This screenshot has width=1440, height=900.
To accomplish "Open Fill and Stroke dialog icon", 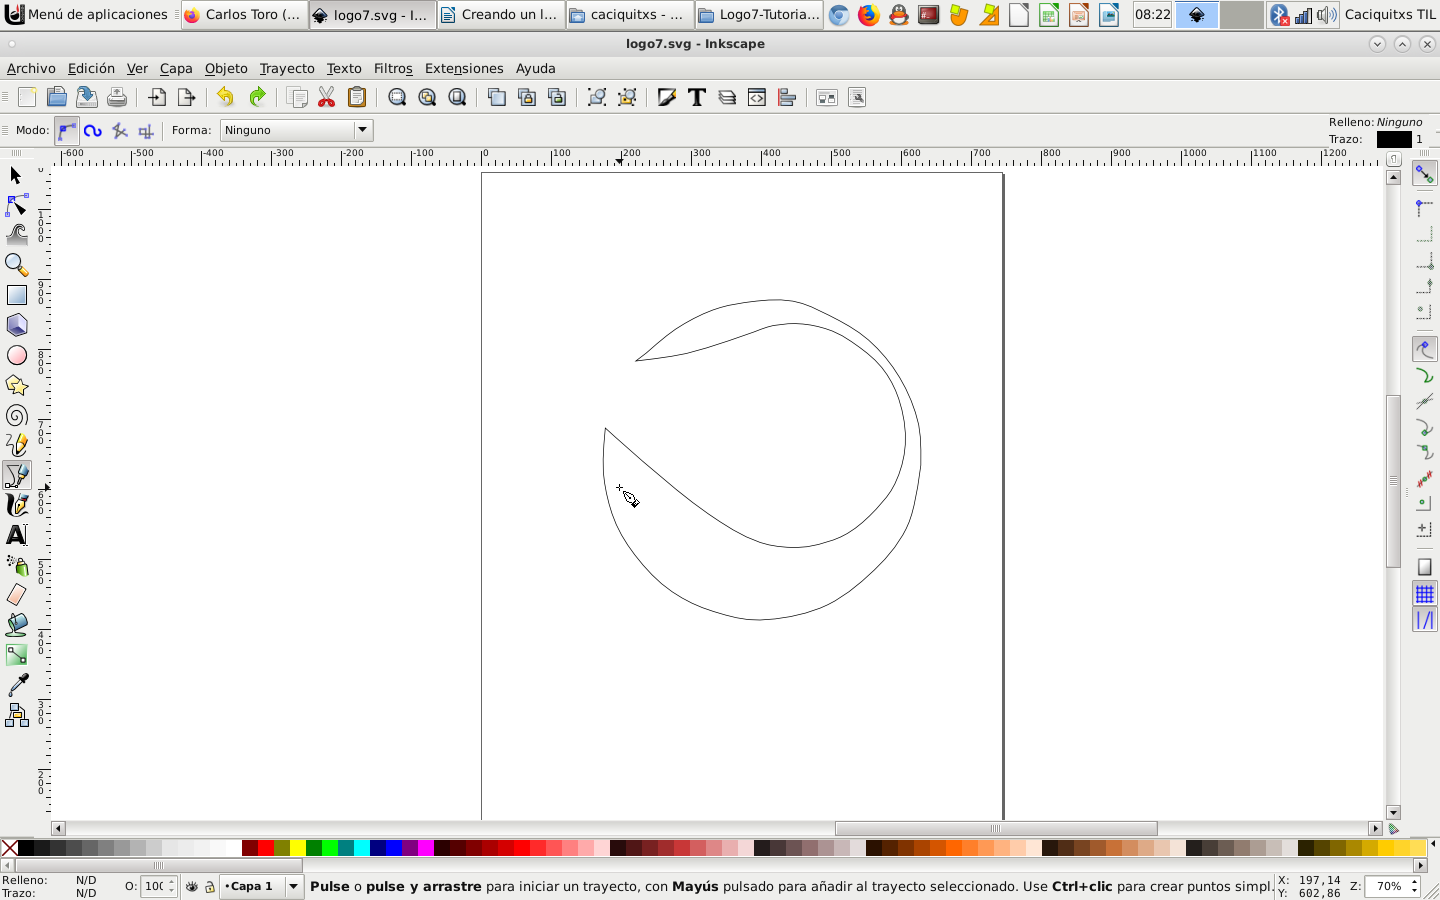I will point(667,97).
